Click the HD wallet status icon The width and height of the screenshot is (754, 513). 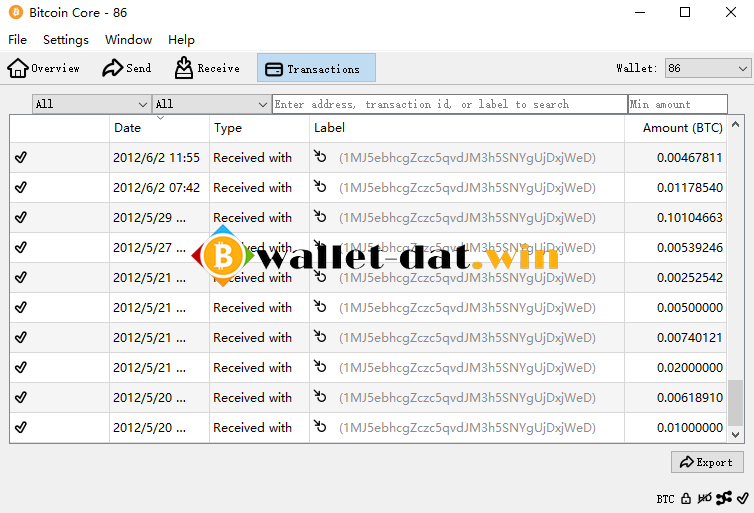pos(704,499)
